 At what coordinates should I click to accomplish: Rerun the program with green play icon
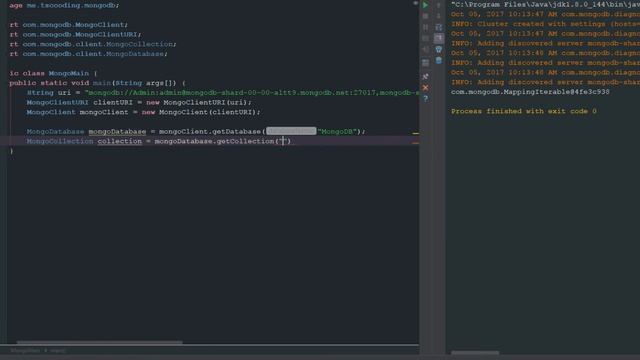(425, 5)
